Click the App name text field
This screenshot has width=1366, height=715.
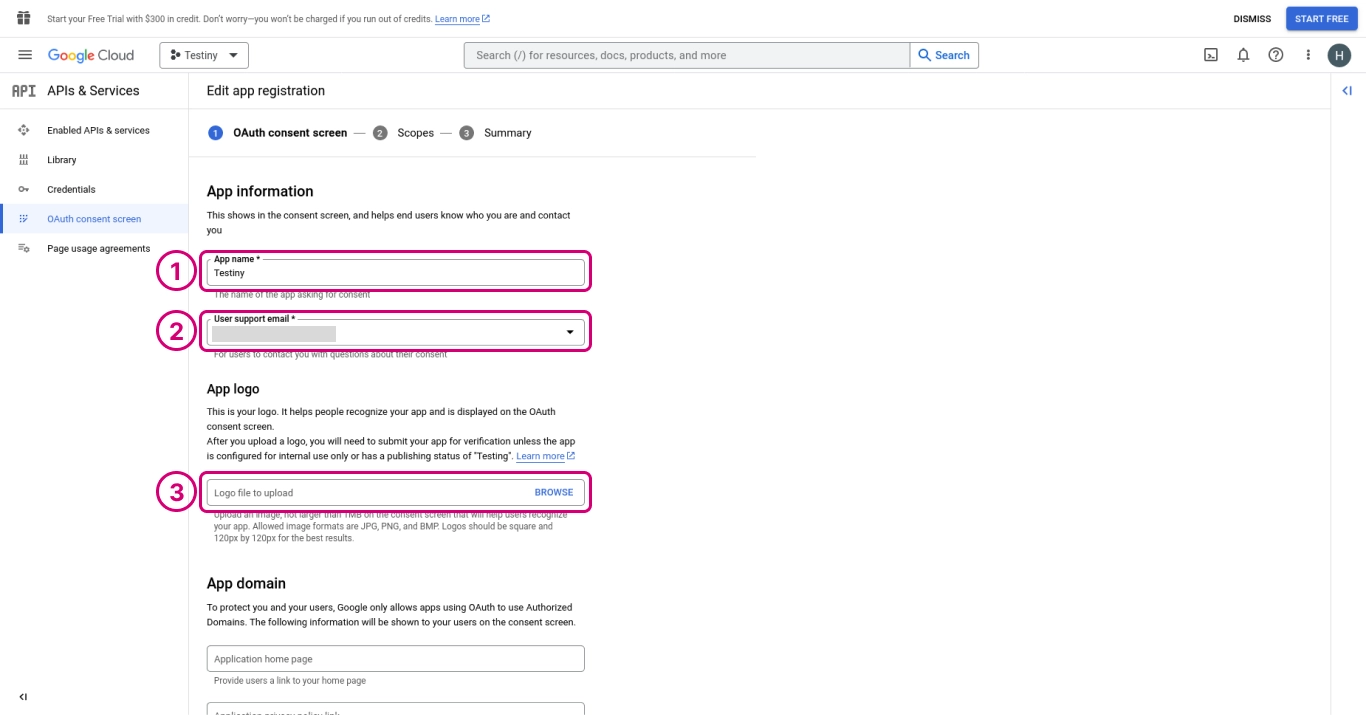pyautogui.click(x=396, y=272)
